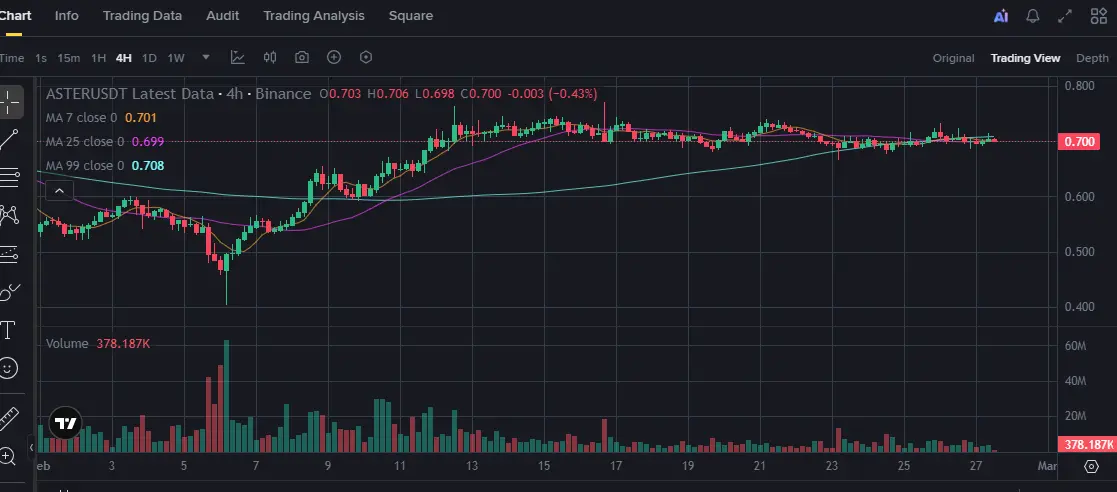Switch to 15m interval
Screen dimensions: 1117x492
(68, 58)
